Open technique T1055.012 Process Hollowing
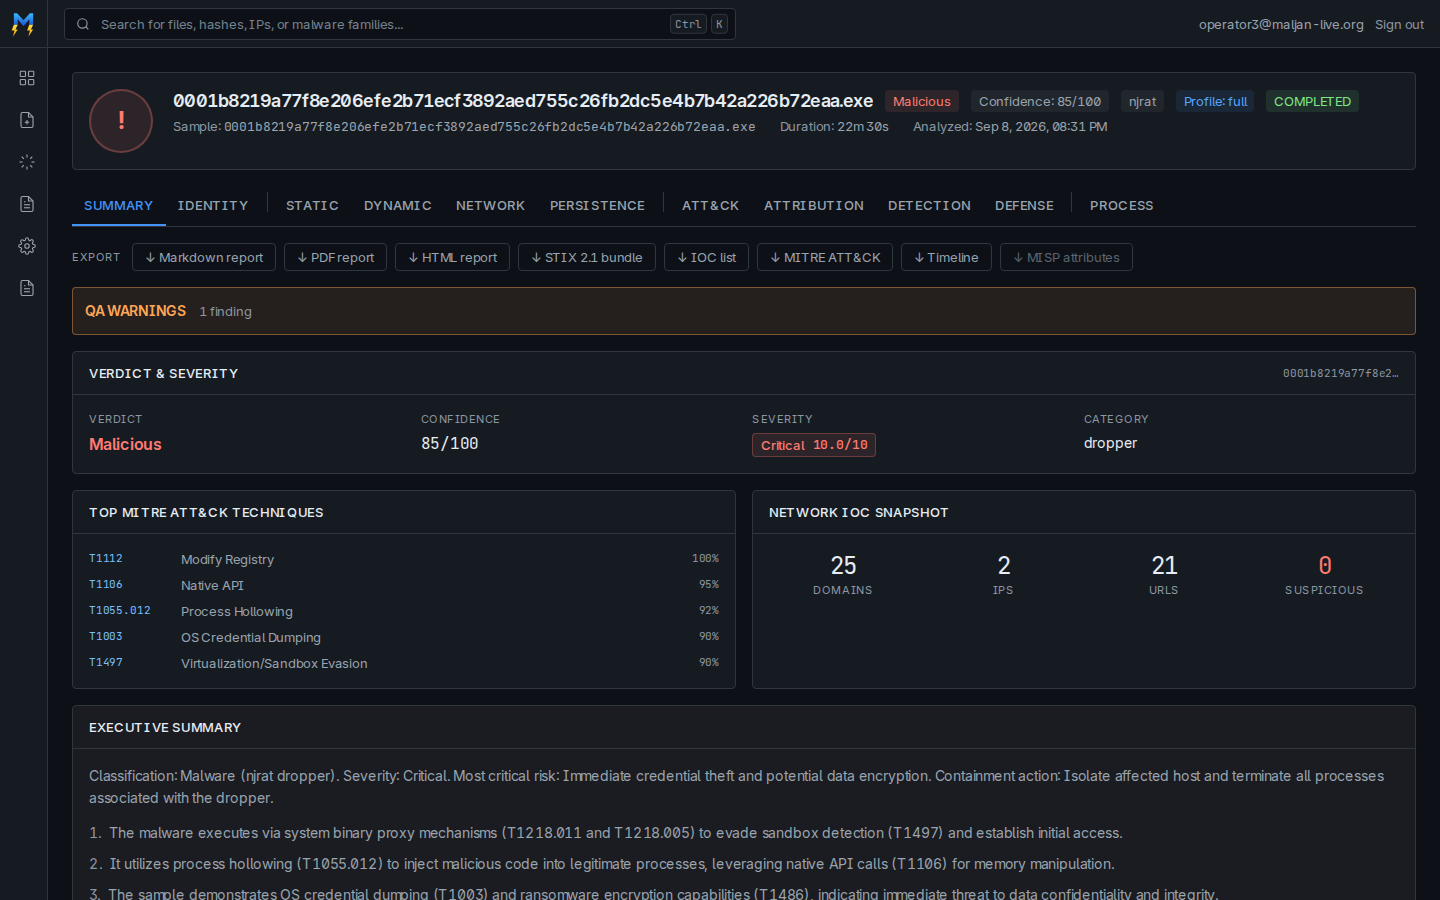This screenshot has width=1440, height=900. pos(404,611)
